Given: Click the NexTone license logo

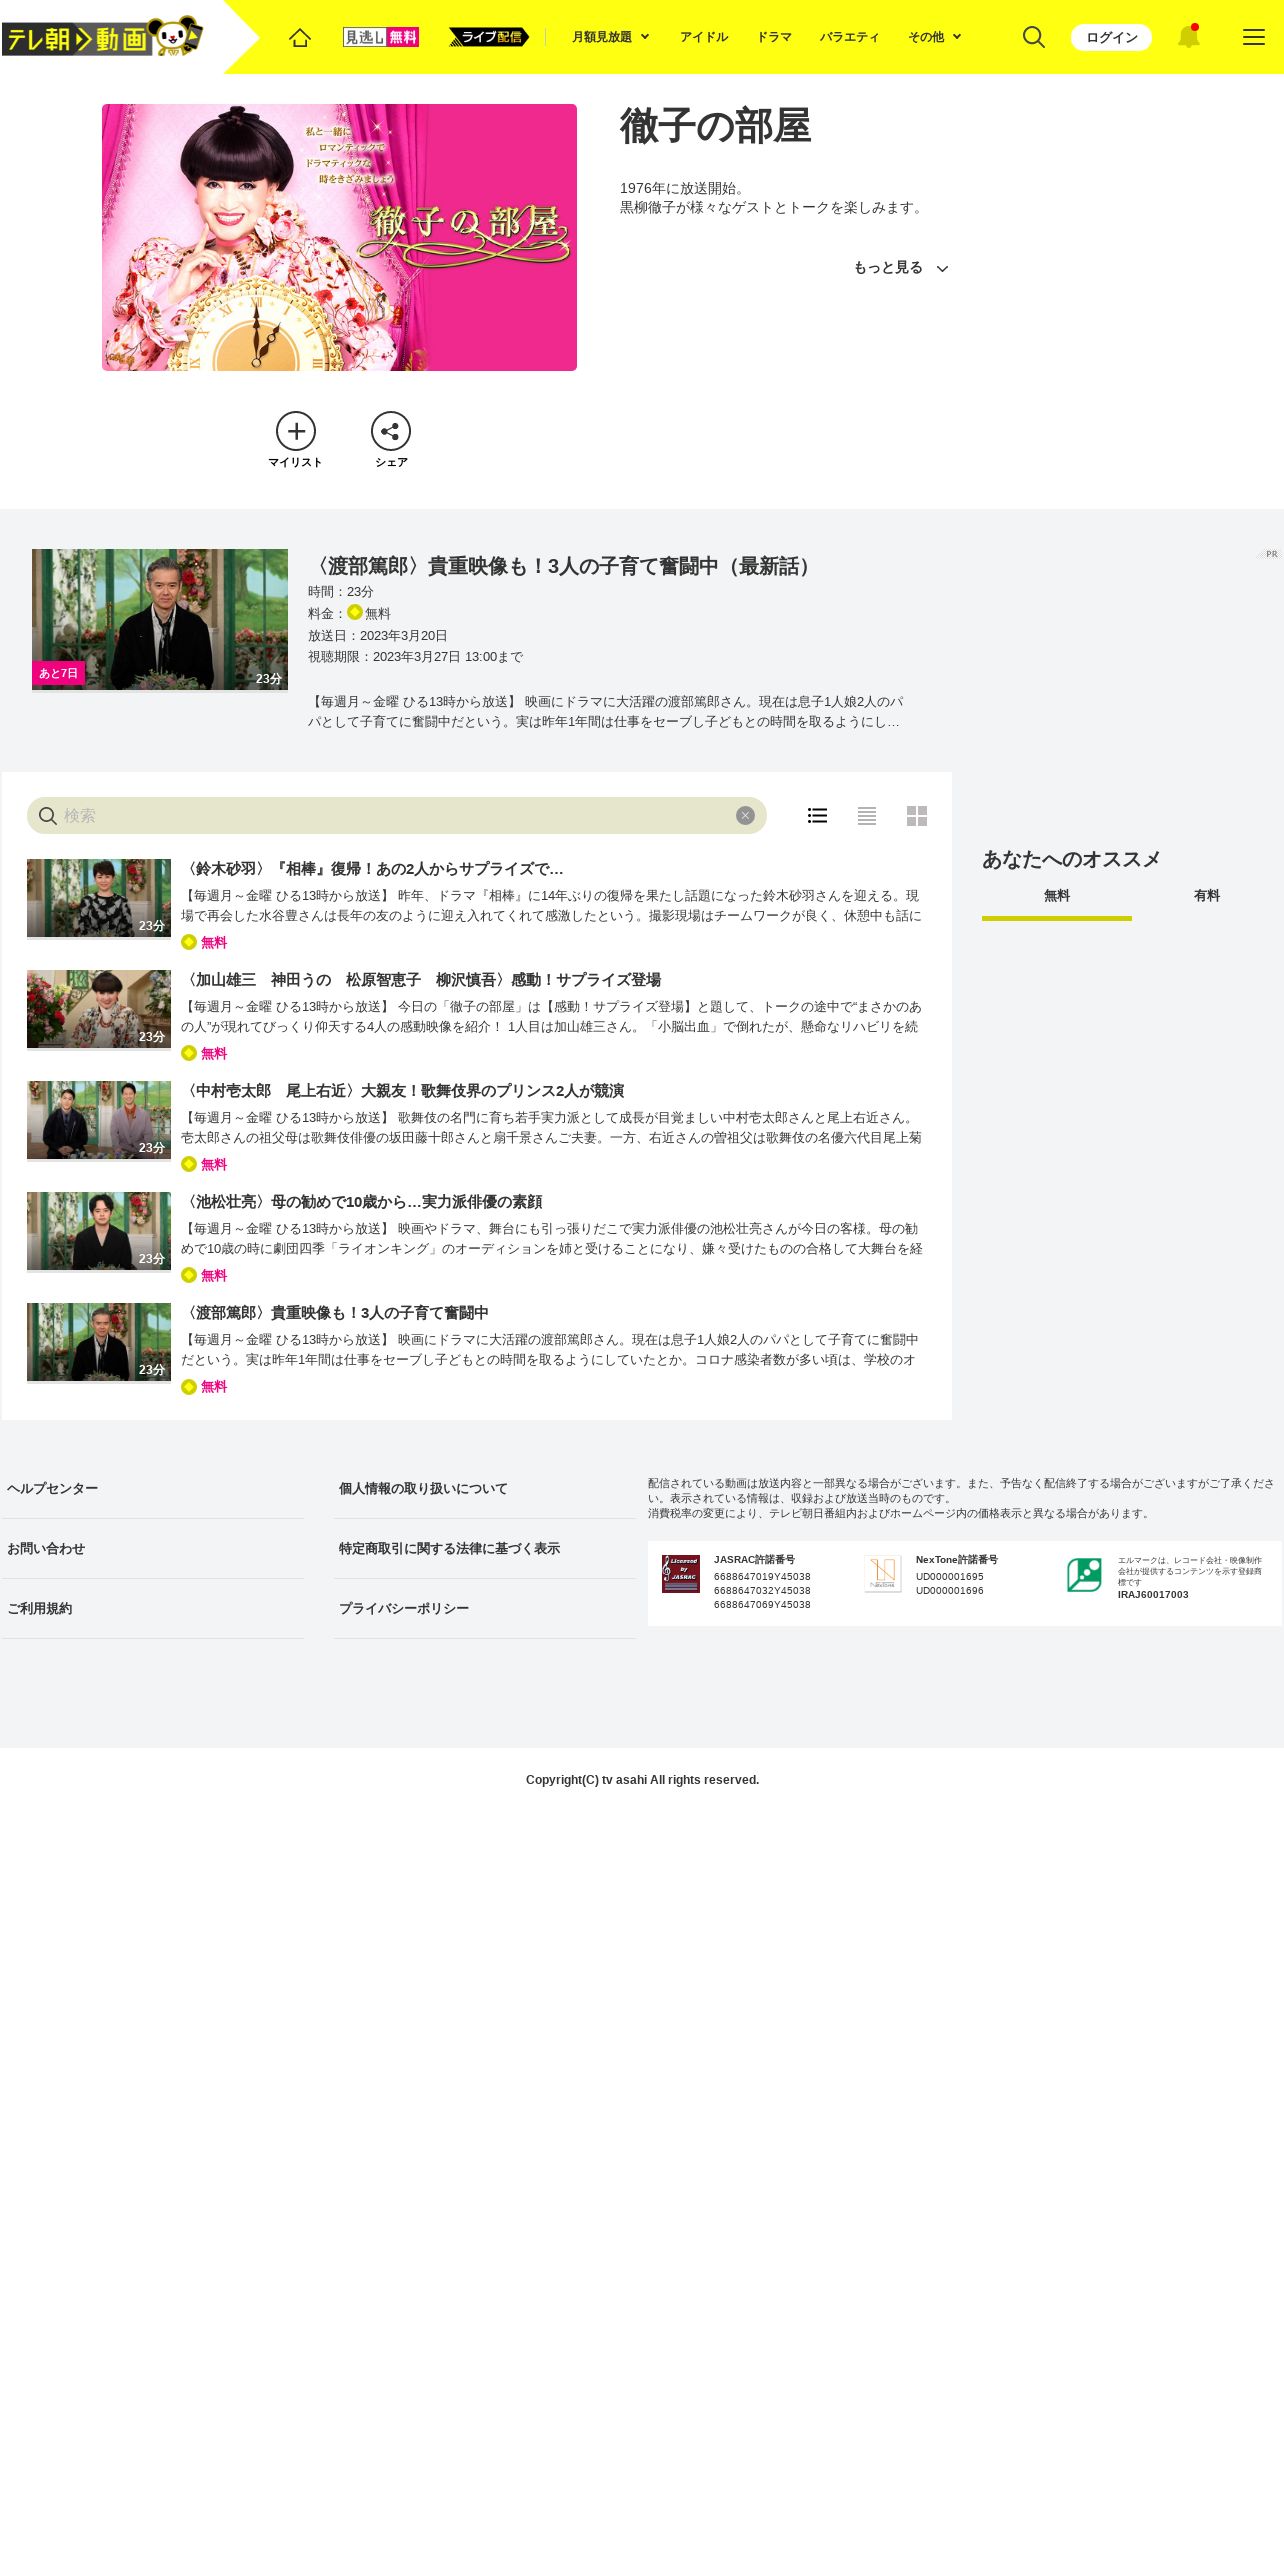Looking at the screenshot, I should [x=883, y=1574].
